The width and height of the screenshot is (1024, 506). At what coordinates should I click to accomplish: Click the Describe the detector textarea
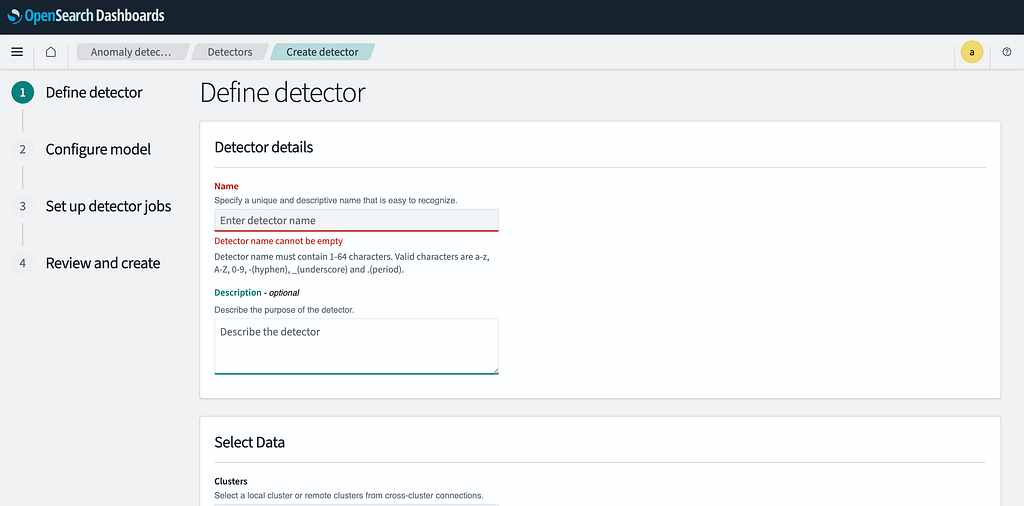(x=357, y=347)
